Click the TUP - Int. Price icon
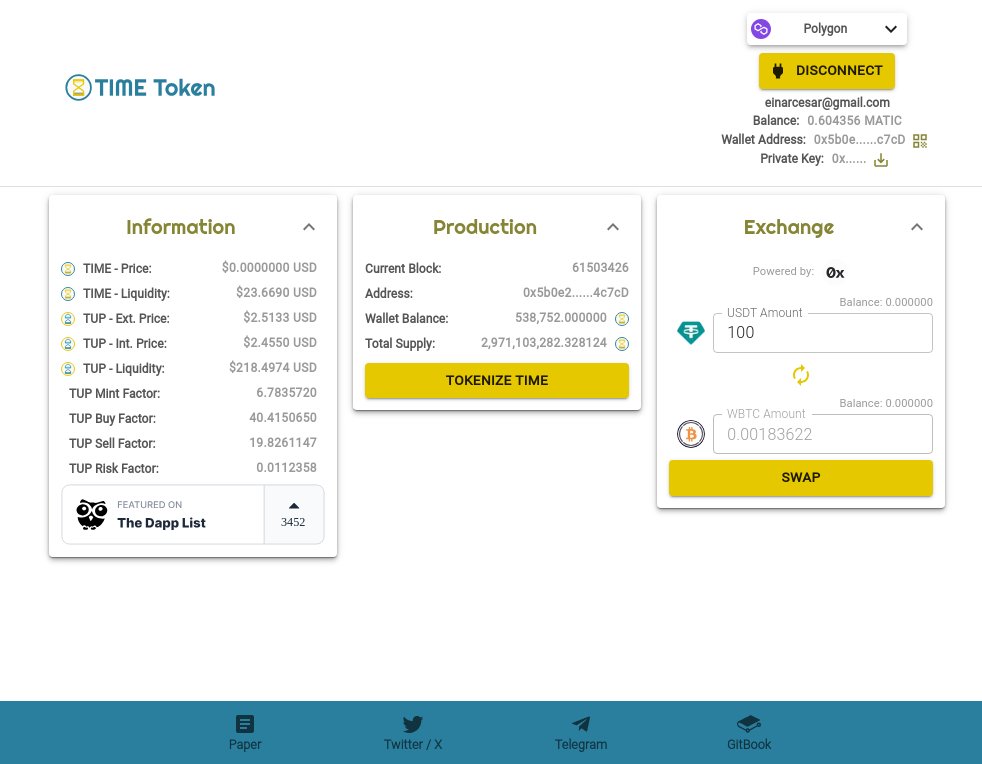Screen dimensions: 982x764 (x=68, y=344)
